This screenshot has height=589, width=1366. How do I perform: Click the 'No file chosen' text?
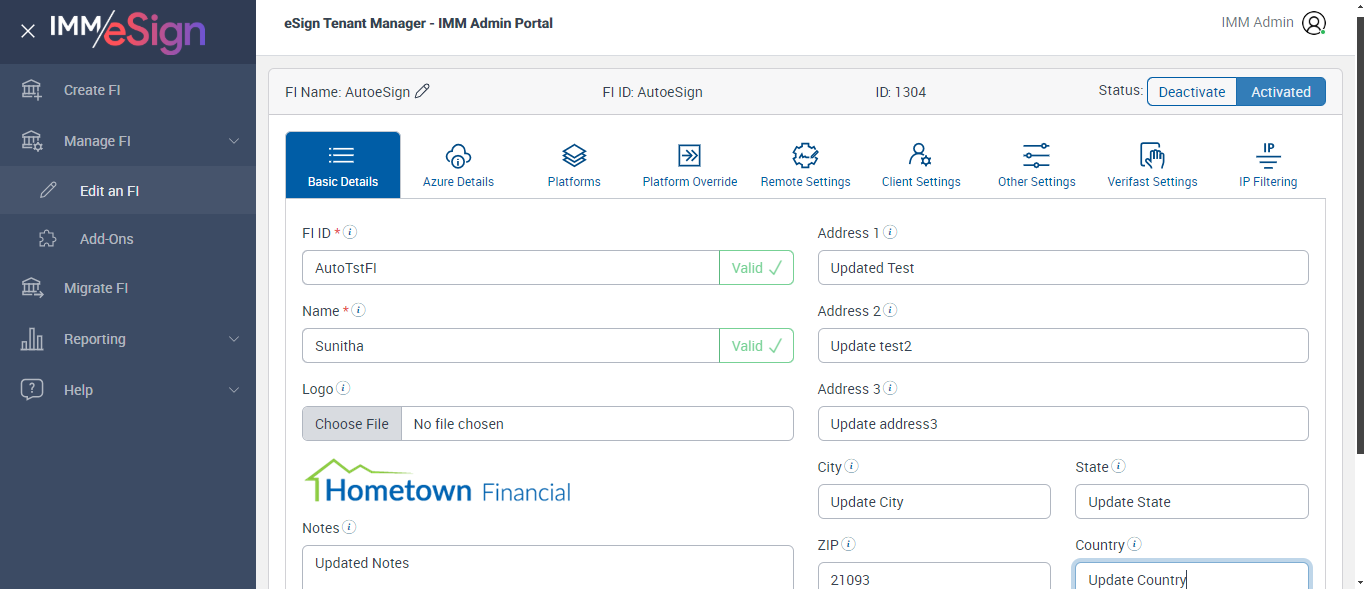458,424
